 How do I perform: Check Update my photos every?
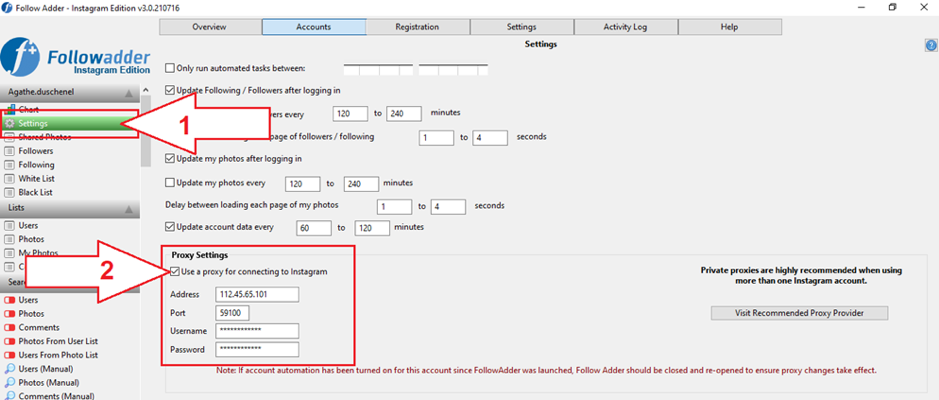click(169, 183)
